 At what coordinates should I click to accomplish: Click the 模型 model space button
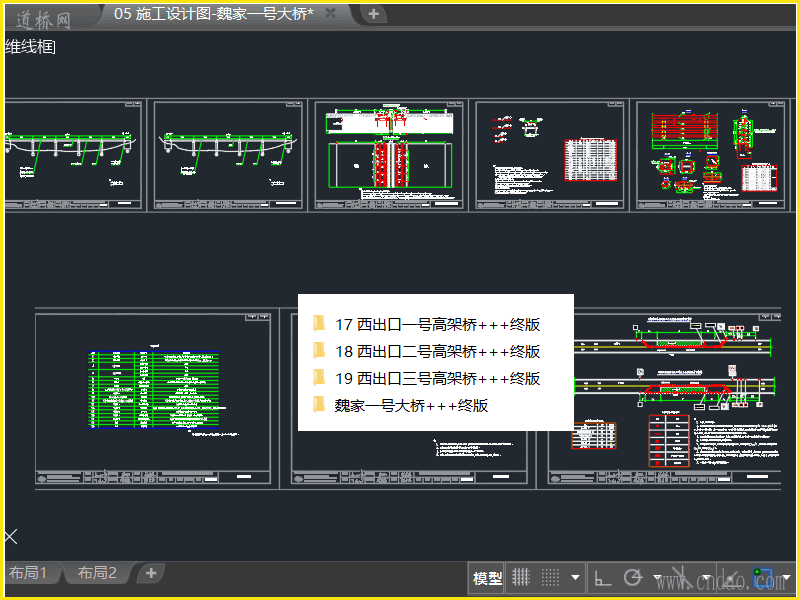(x=488, y=578)
